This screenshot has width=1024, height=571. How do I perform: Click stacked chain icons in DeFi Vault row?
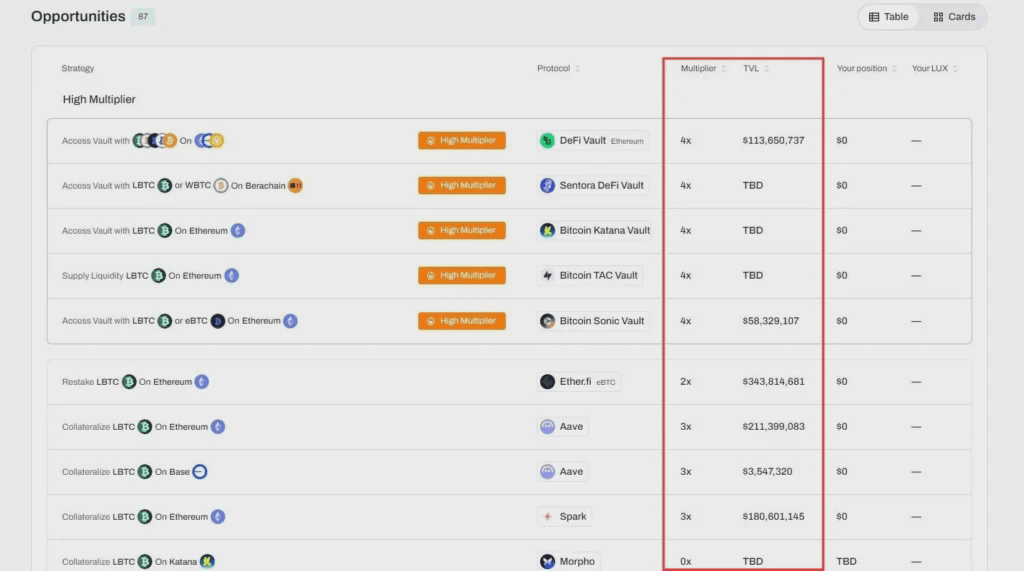coord(209,140)
